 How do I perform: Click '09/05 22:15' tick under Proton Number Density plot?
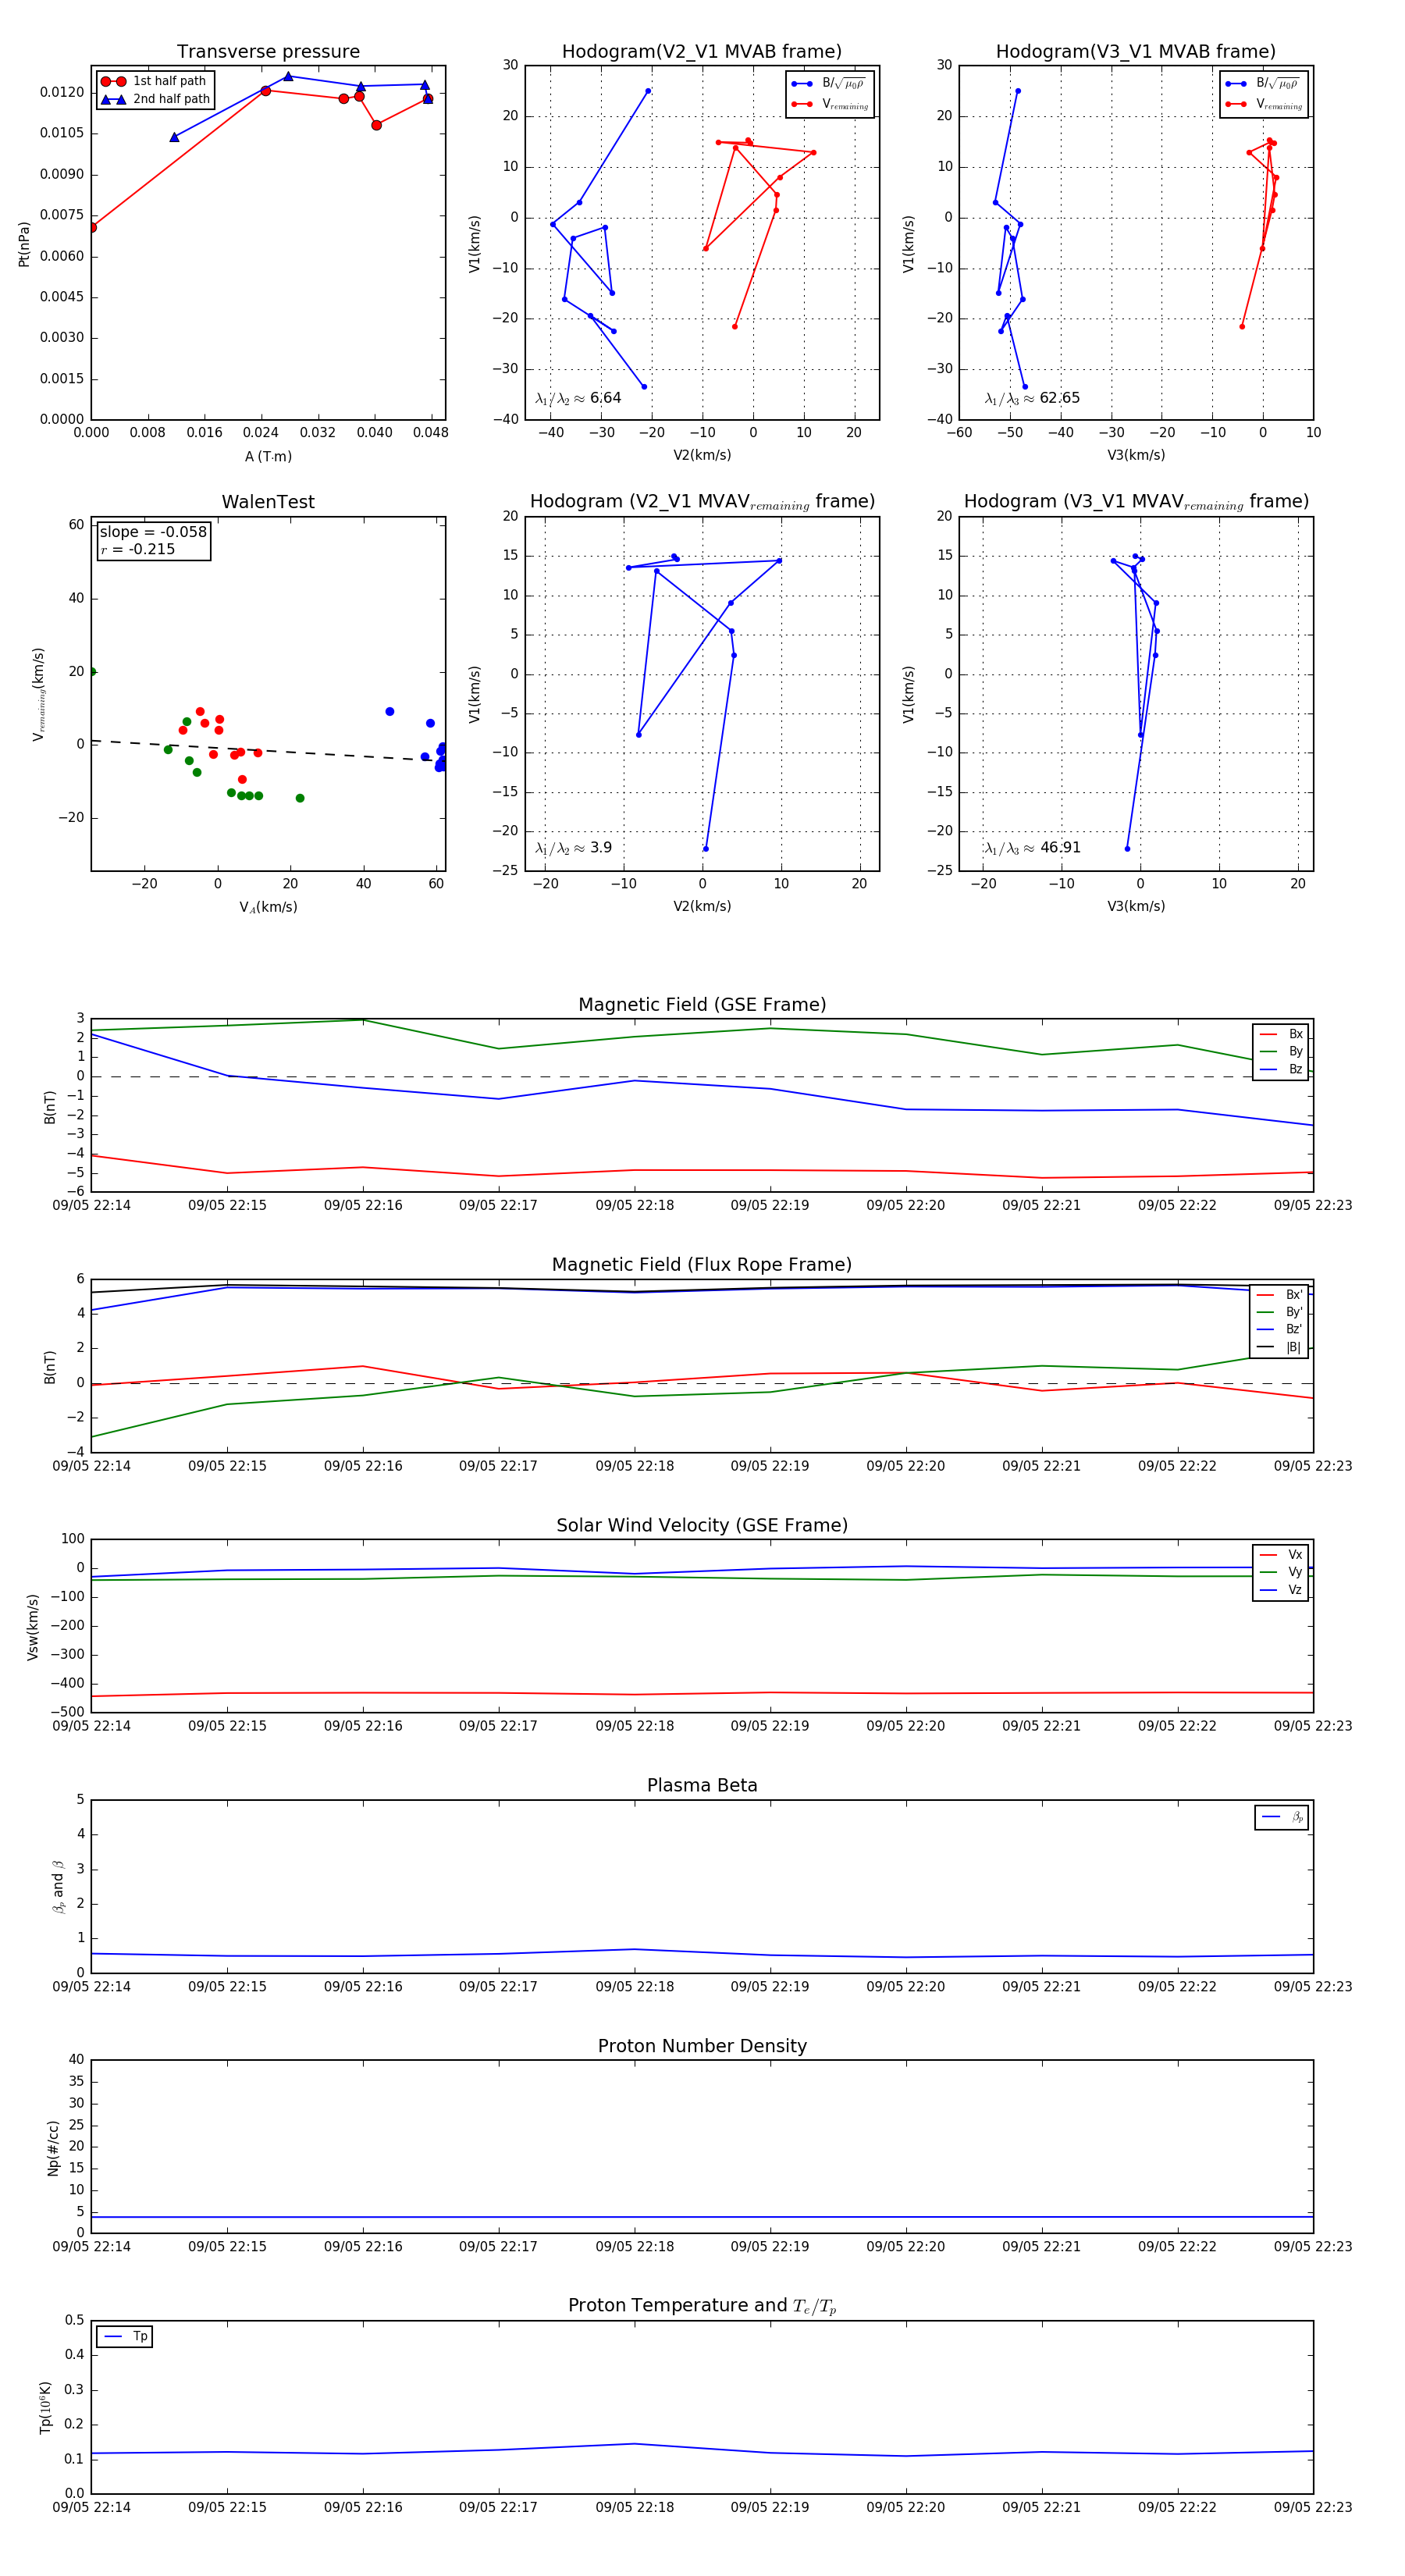click(227, 2246)
